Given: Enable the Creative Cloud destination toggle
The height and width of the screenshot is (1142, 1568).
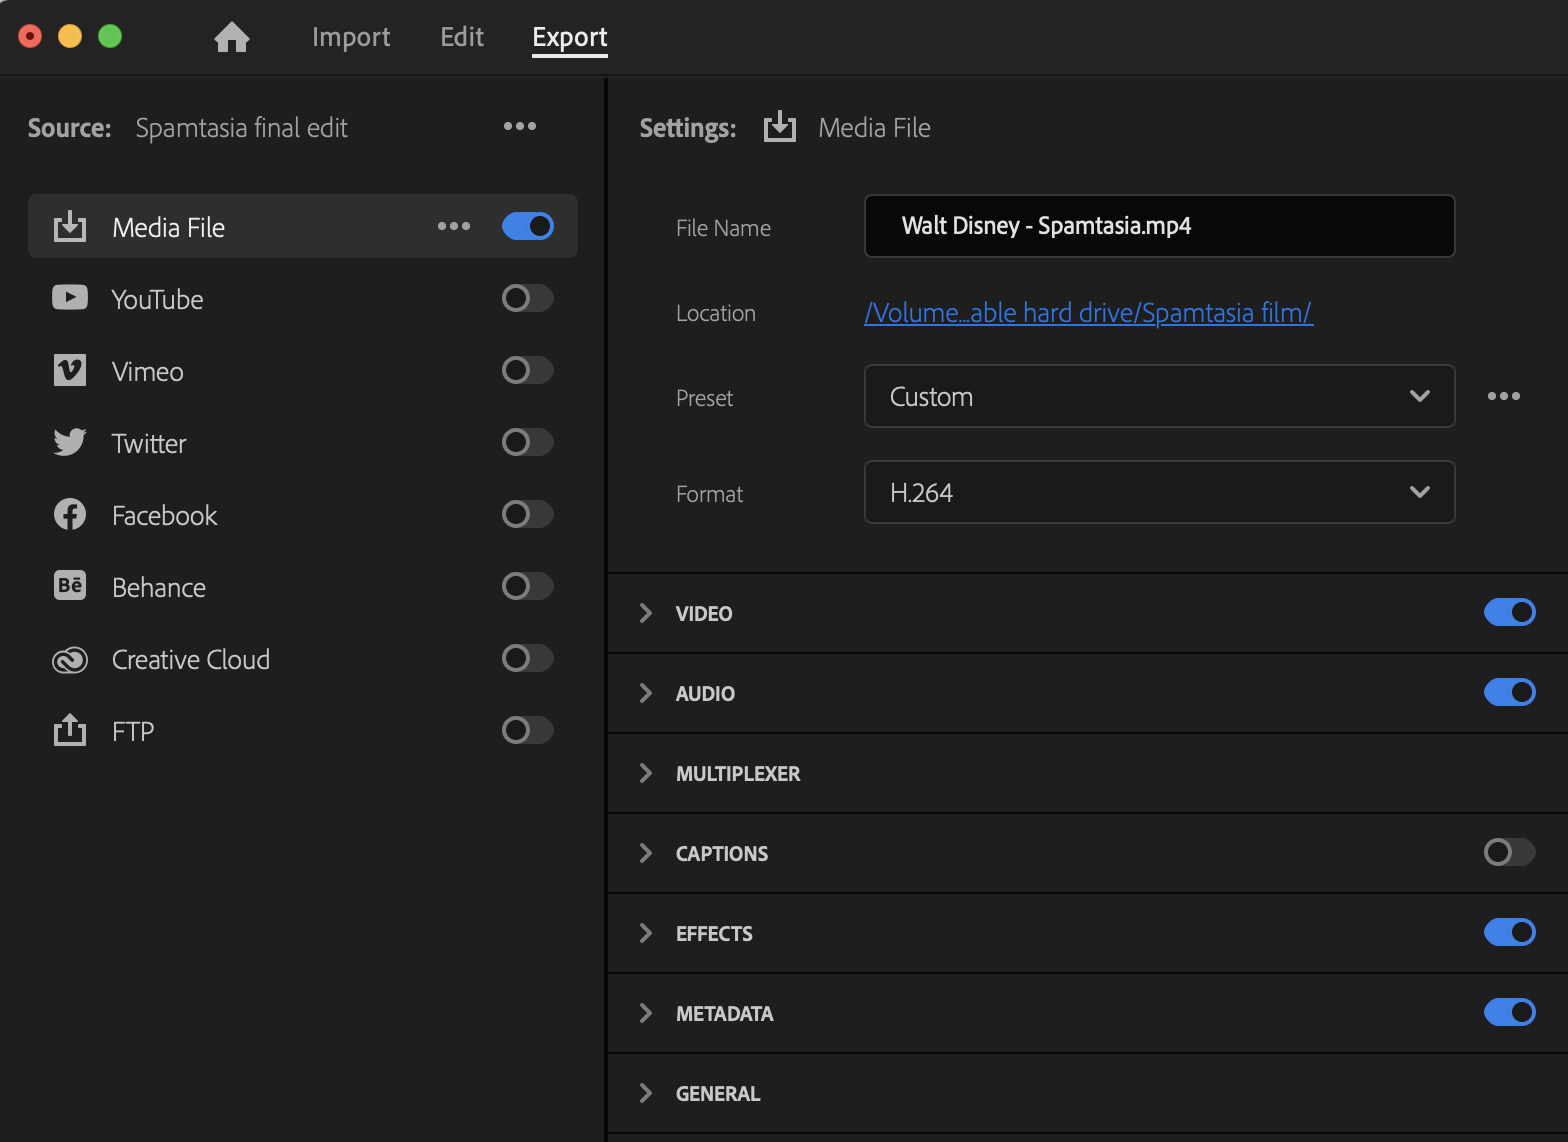Looking at the screenshot, I should click(528, 658).
